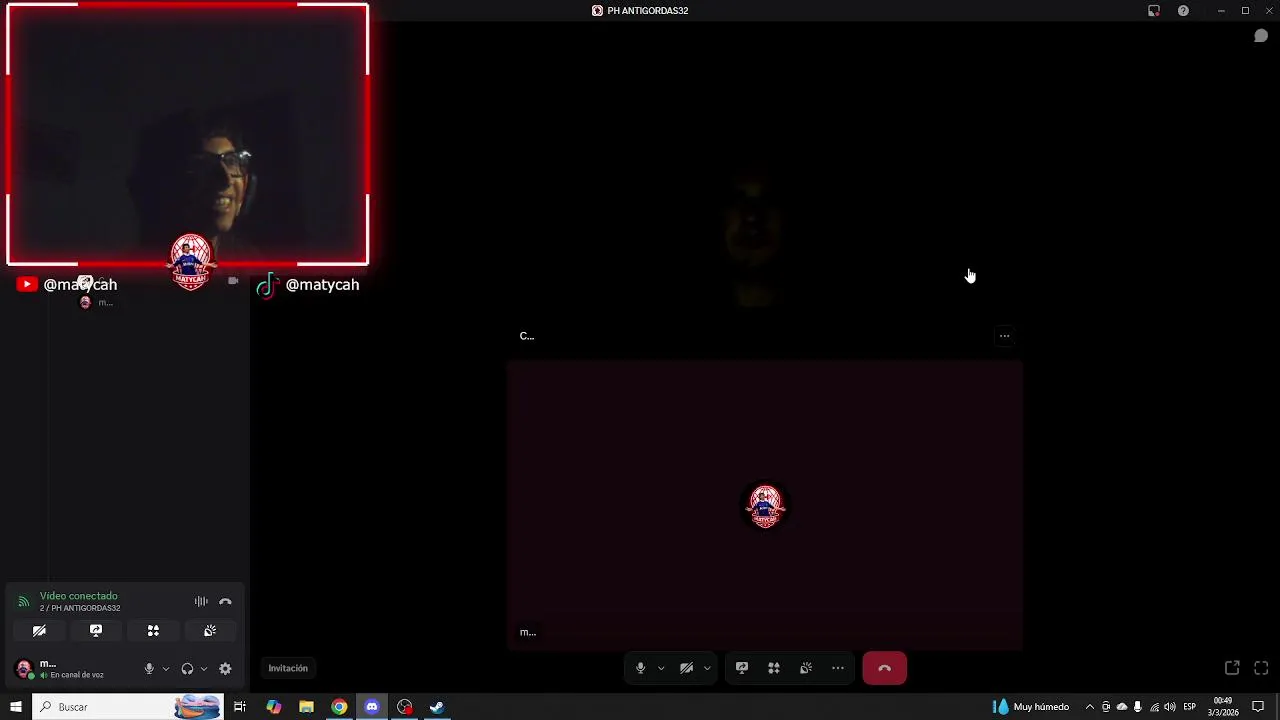Viewport: 1280px width, 720px height.
Task: Click the "En canal de voz" status text
Action: tap(77, 675)
